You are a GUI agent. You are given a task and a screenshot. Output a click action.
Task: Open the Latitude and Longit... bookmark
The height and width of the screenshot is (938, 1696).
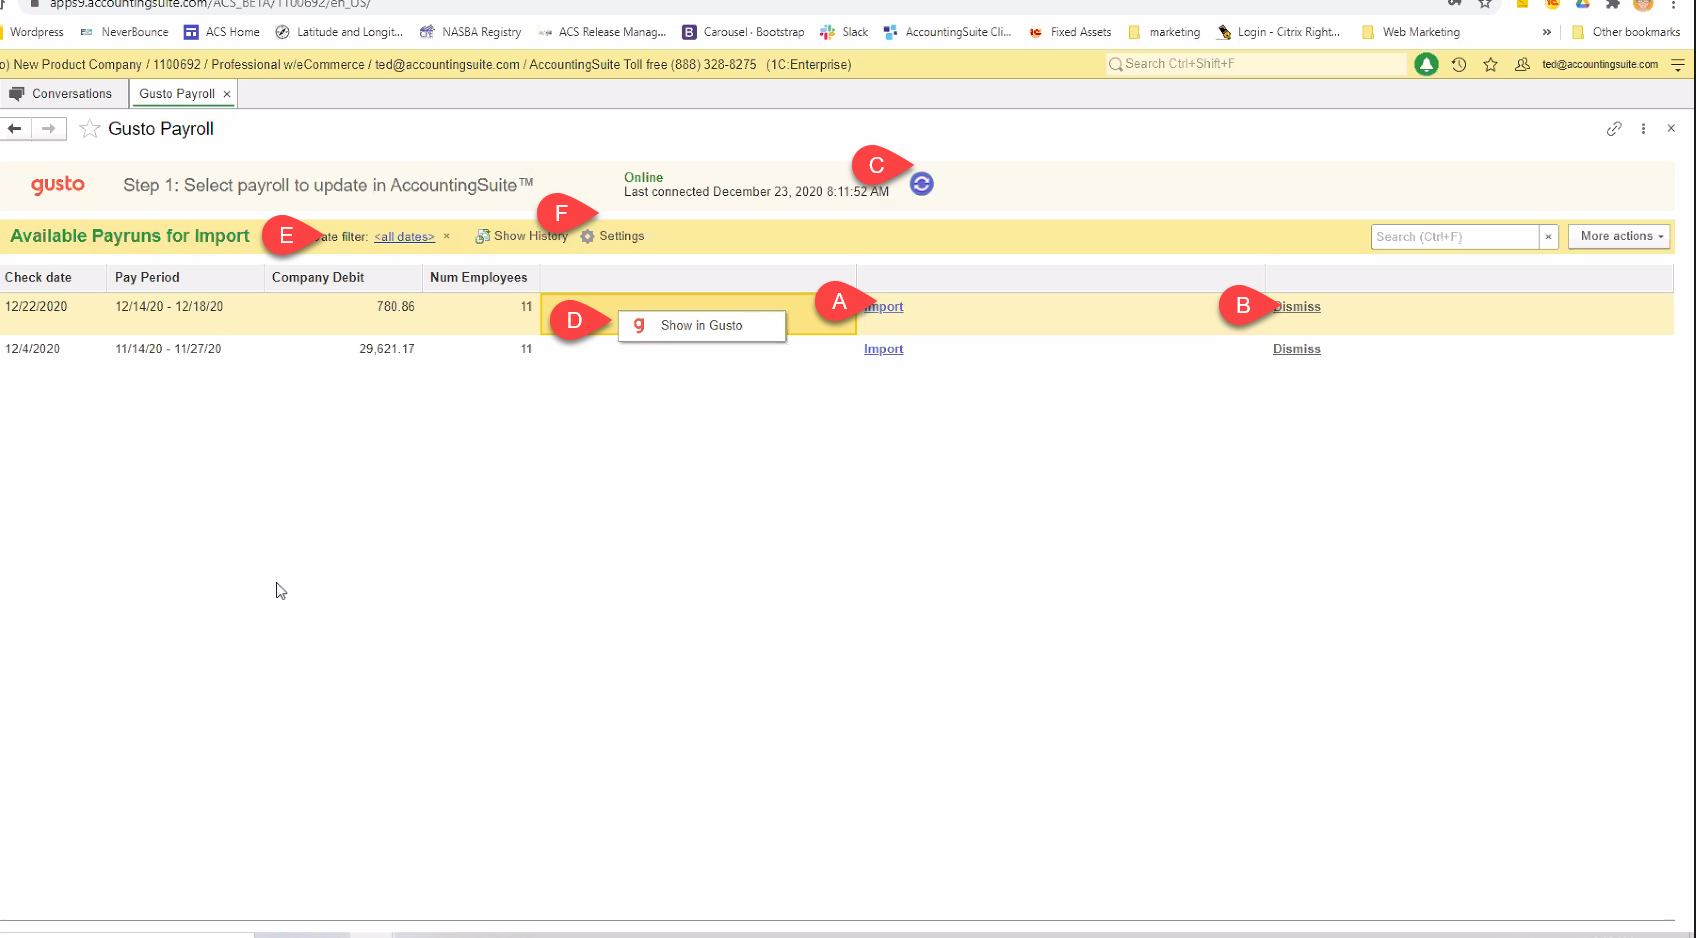339,32
